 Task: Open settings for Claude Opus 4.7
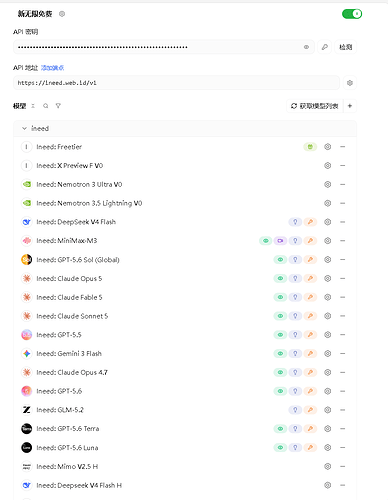(328, 372)
